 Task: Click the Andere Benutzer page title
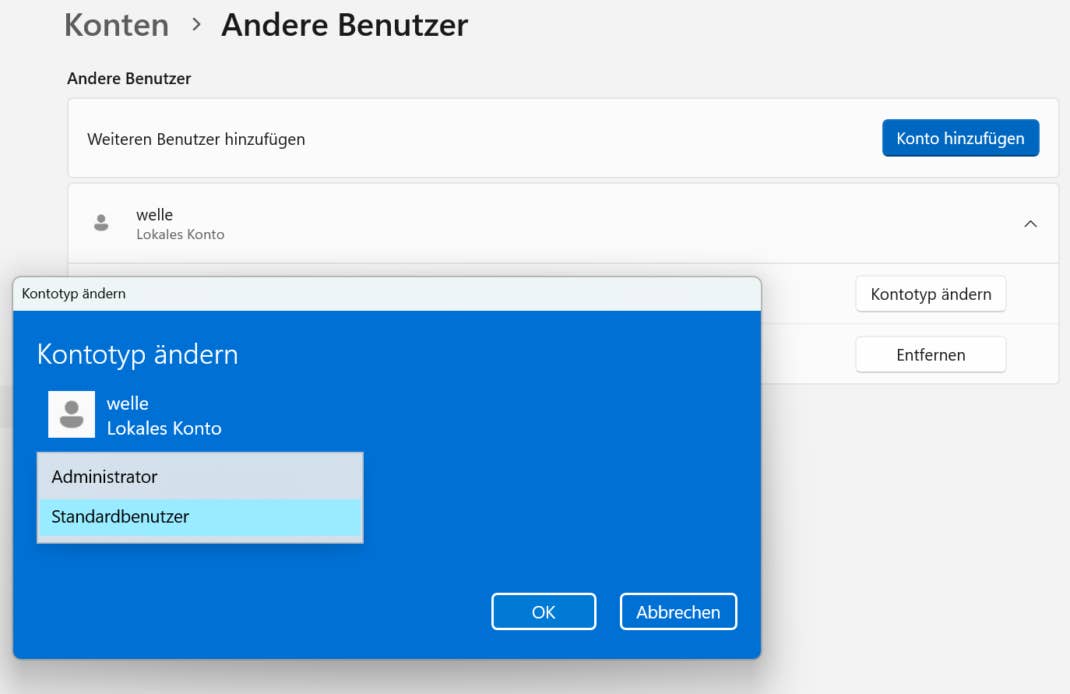344,25
